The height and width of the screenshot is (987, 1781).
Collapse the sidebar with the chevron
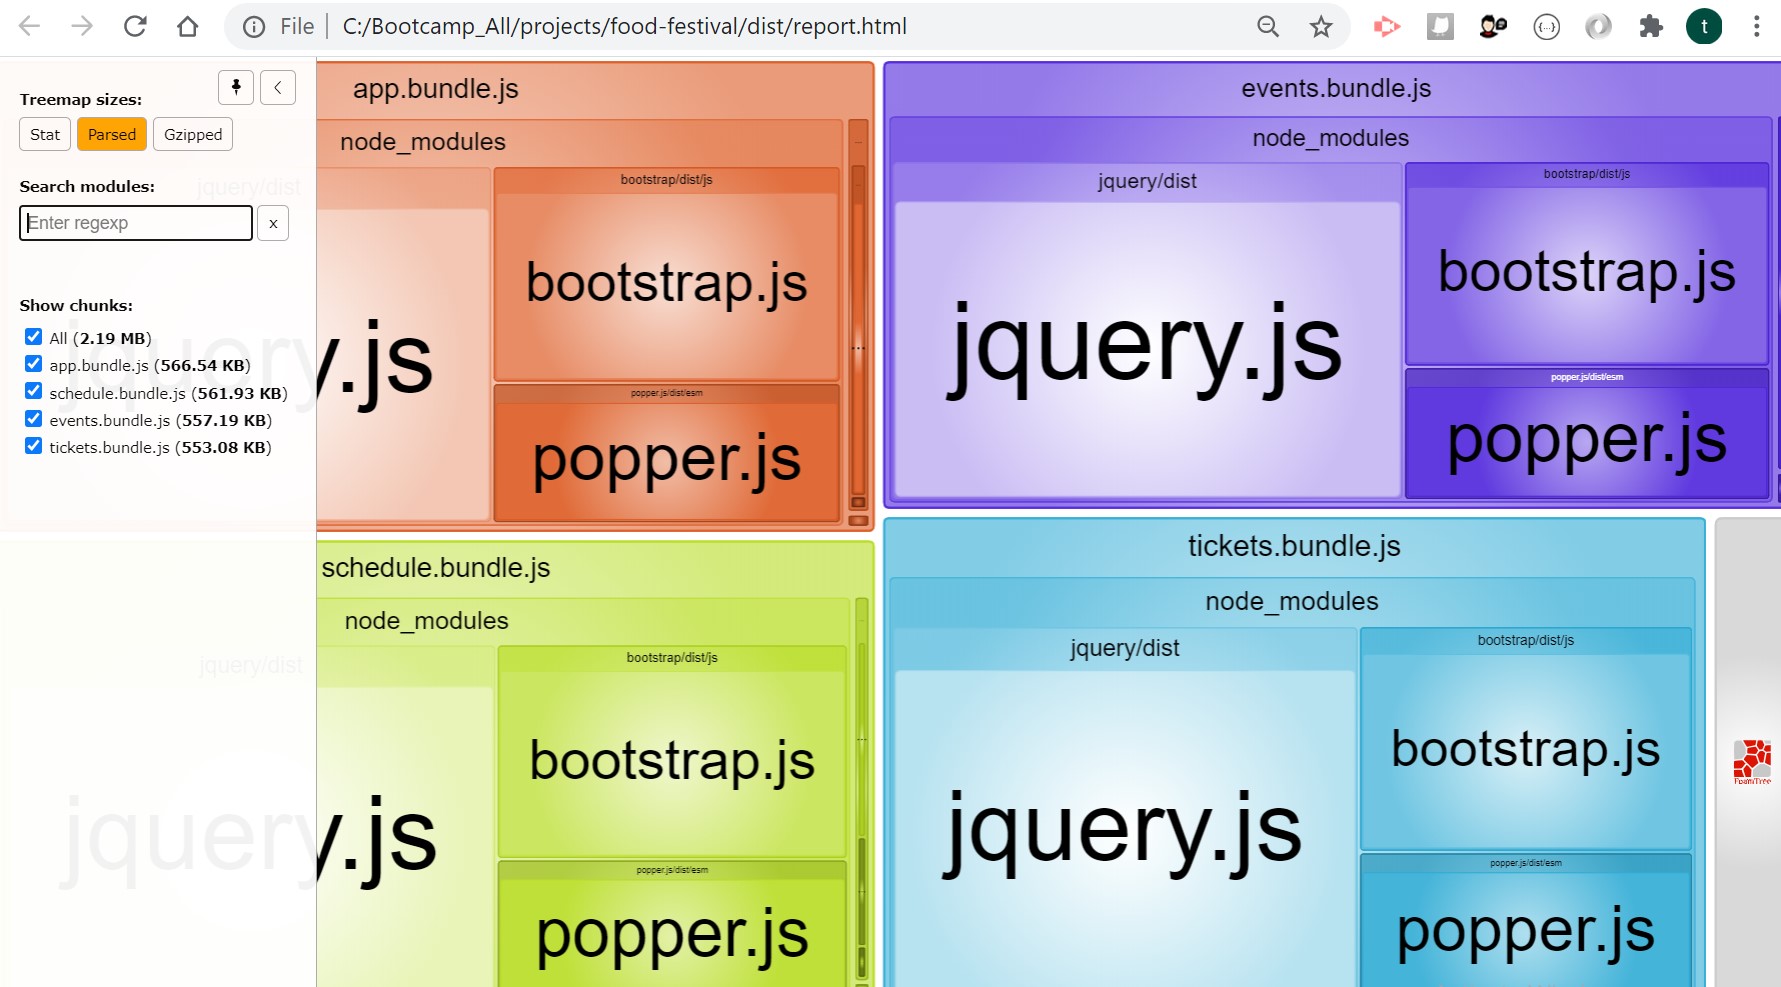[278, 88]
